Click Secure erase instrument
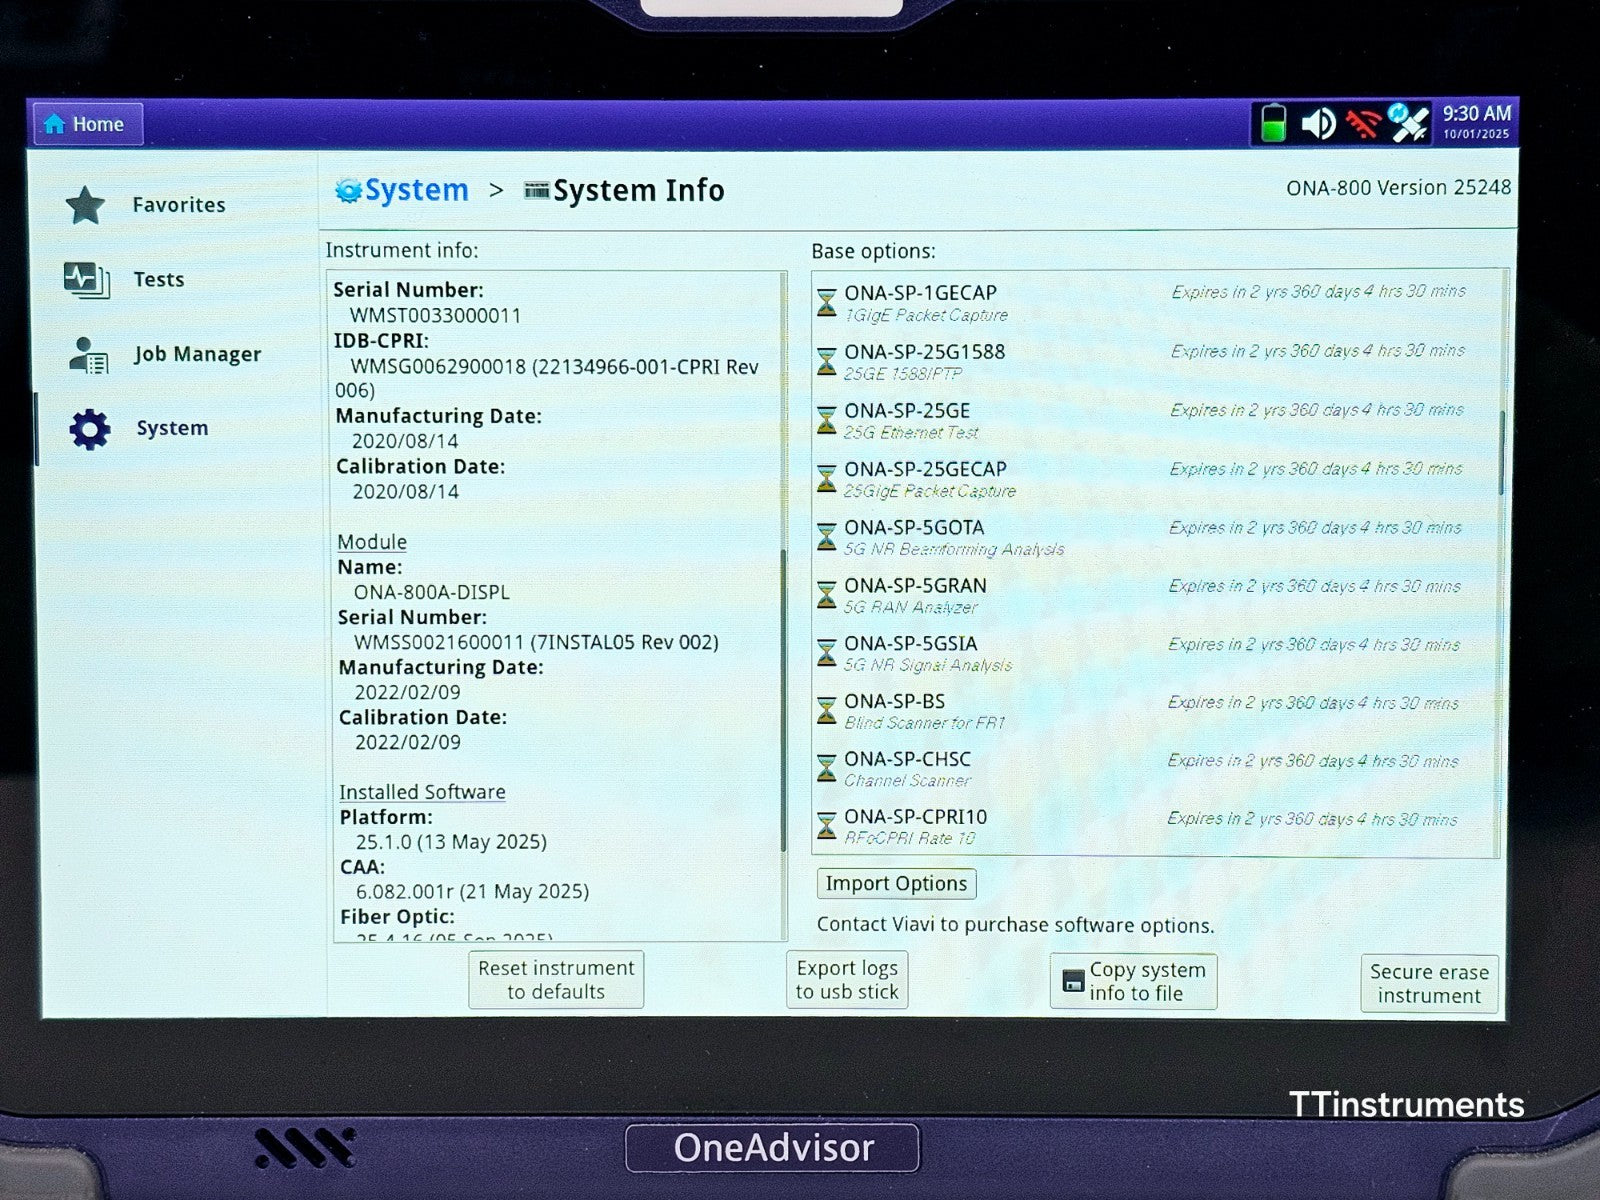 [1429, 982]
